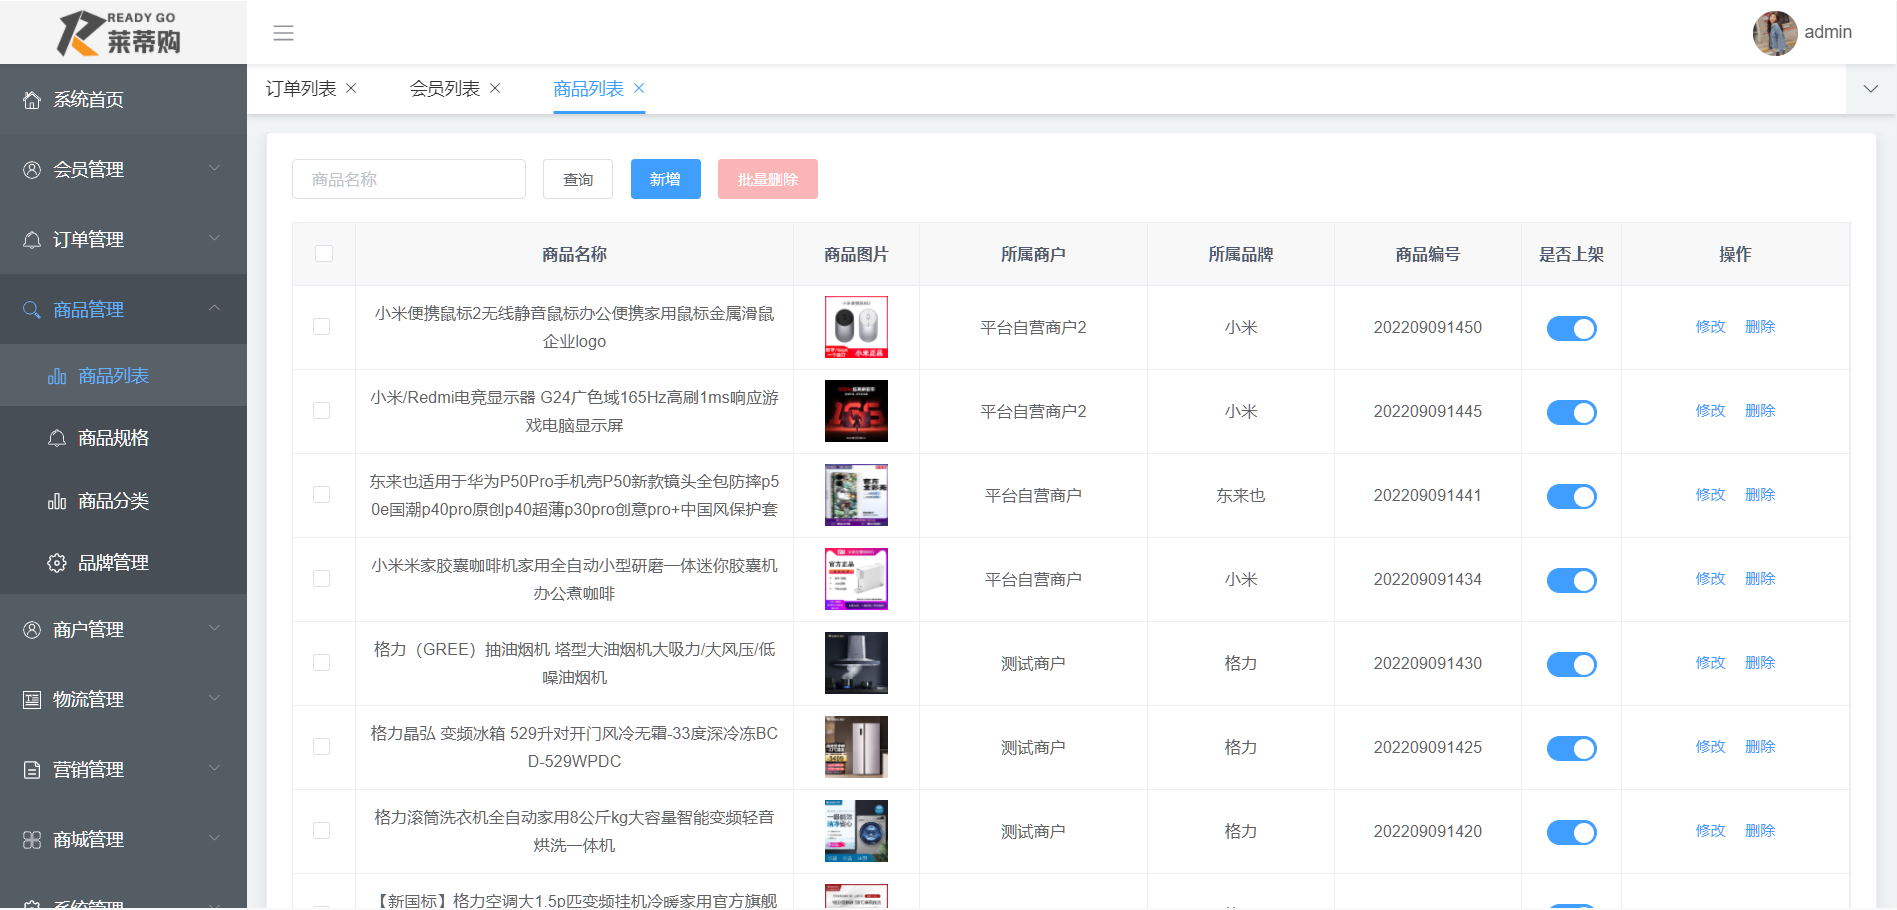The width and height of the screenshot is (1897, 910).
Task: Check the box for 小米便携鼠标2 row
Action: point(321,327)
